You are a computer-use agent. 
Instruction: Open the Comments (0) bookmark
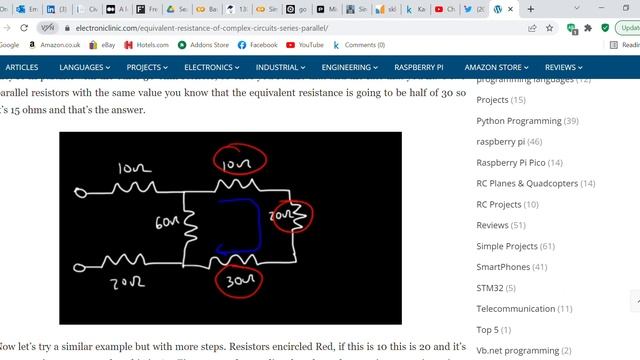click(359, 45)
